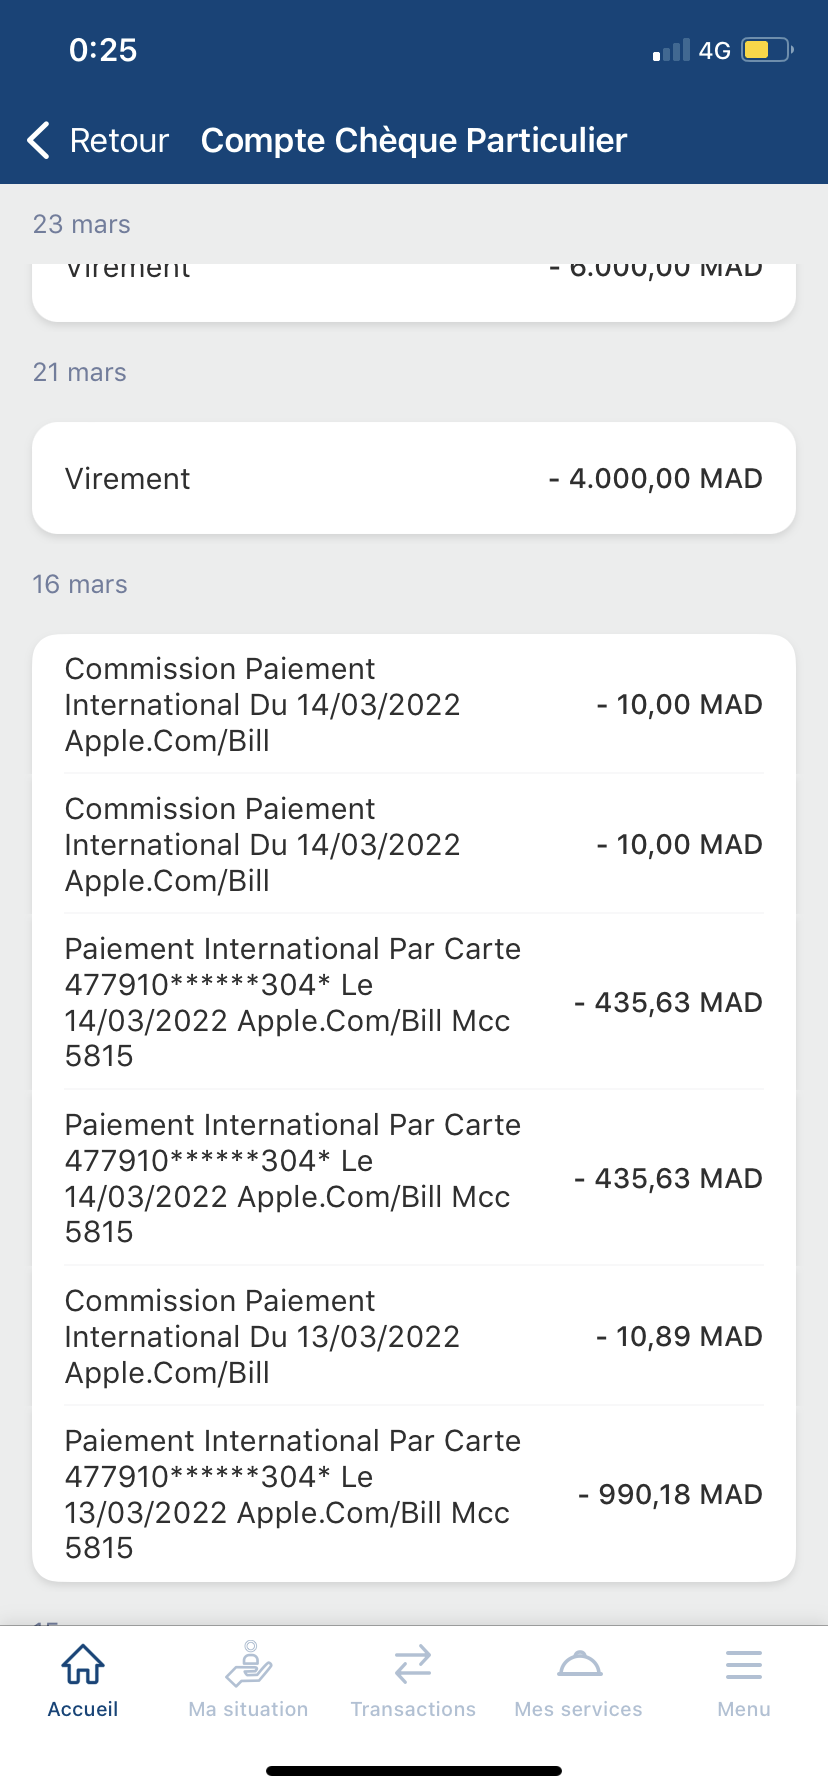Switch to the Ma situation tab
The height and width of the screenshot is (1792, 828).
(249, 1709)
